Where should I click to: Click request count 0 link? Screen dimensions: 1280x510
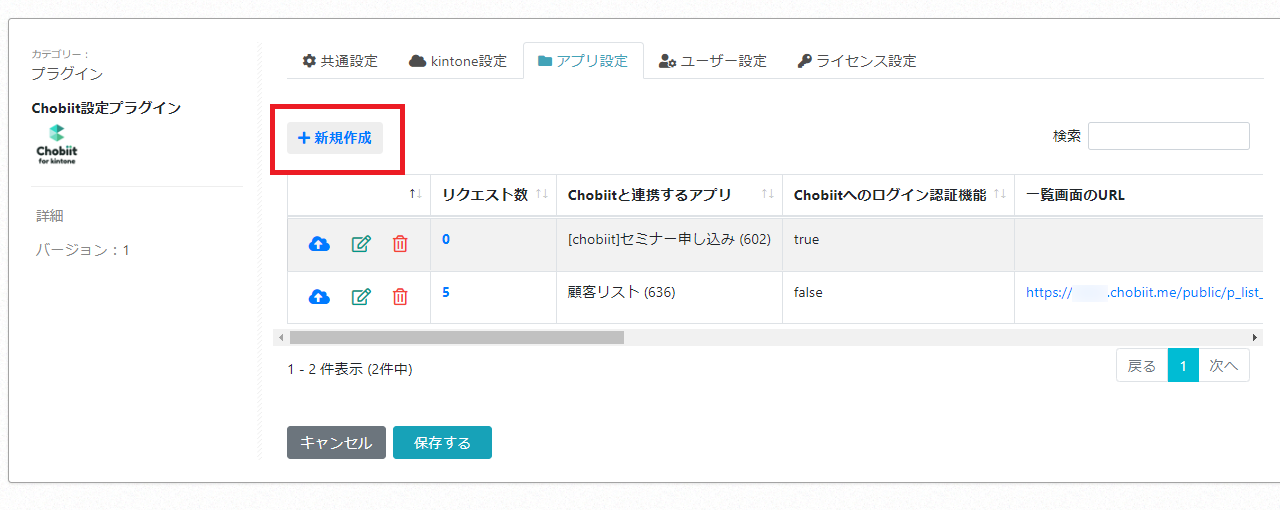pos(446,239)
